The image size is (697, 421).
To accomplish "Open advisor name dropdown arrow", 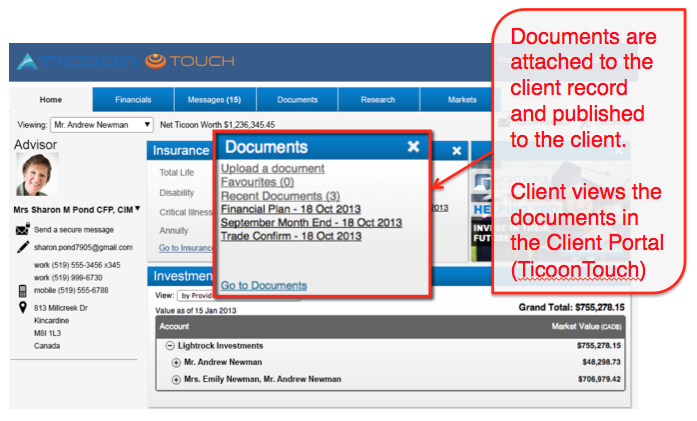I will coord(138,208).
